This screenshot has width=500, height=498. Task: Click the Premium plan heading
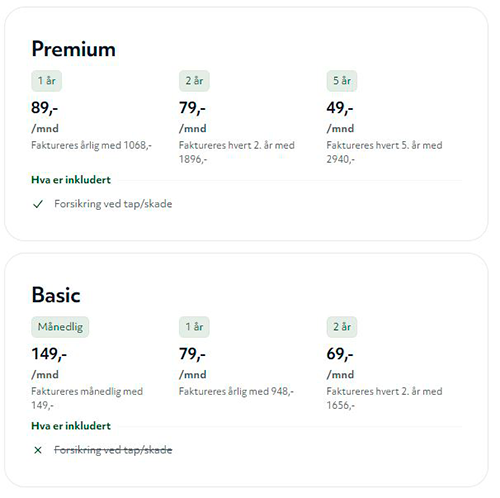pyautogui.click(x=74, y=49)
